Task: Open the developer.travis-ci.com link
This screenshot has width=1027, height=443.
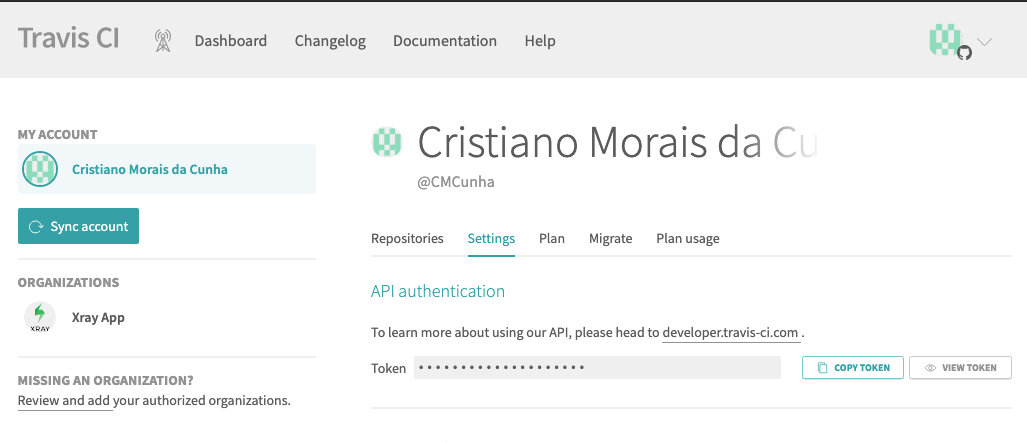Action: (x=731, y=333)
